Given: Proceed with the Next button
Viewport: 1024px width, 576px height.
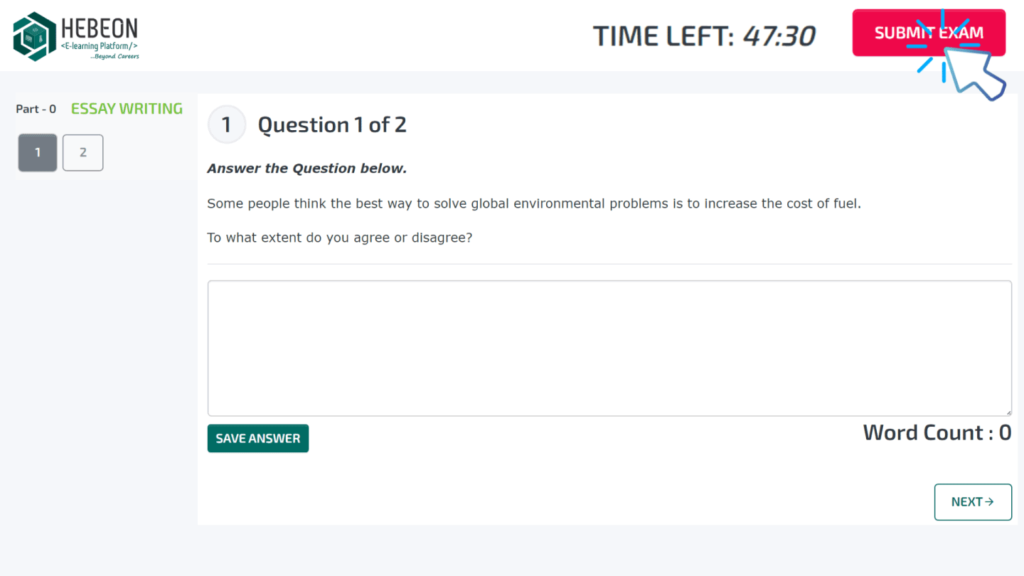Looking at the screenshot, I should (972, 502).
